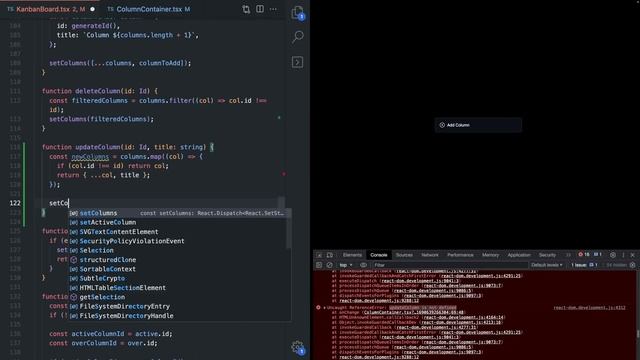Open the Default levels dropdown
The image size is (640, 360).
547,265
